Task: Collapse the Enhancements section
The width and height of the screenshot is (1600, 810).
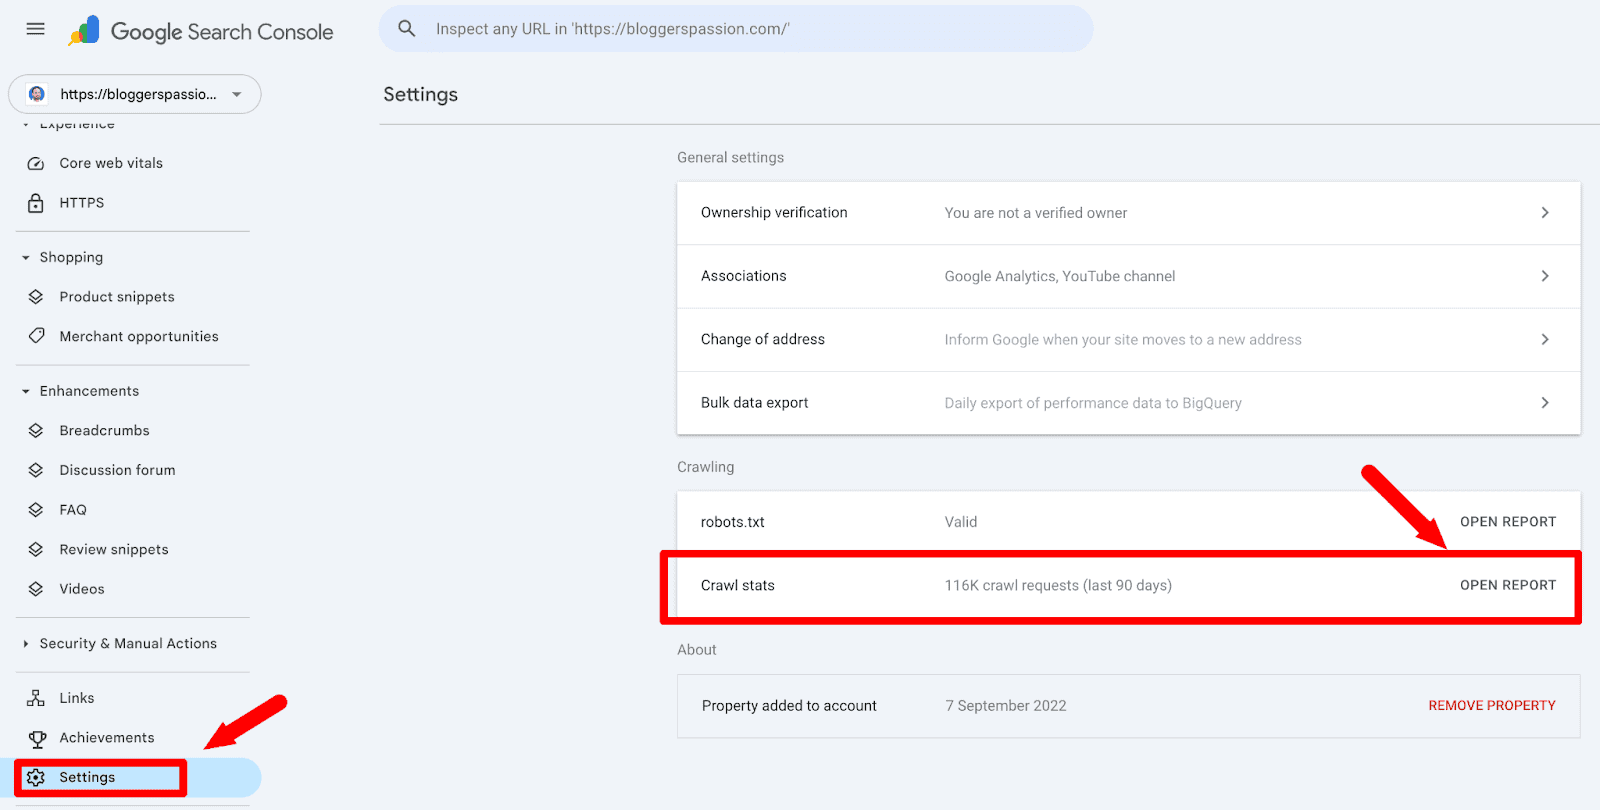Action: coord(26,391)
